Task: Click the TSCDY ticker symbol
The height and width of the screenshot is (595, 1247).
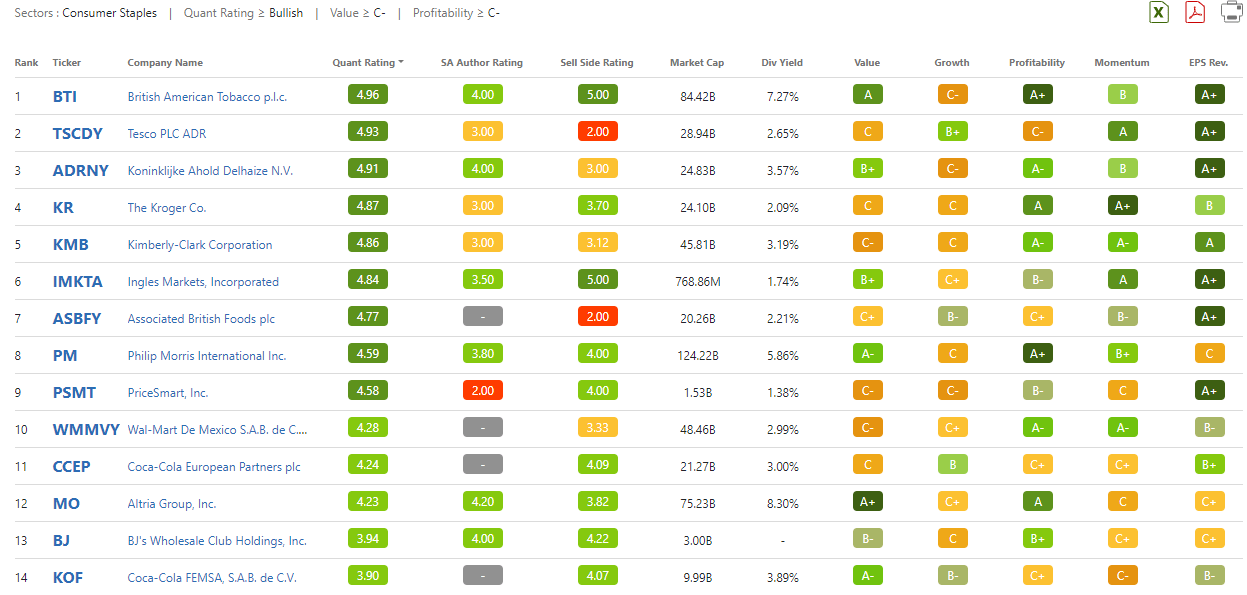Action: (x=78, y=134)
